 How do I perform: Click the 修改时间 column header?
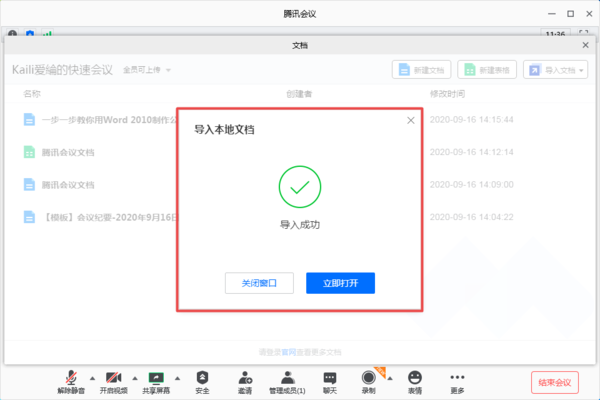click(x=448, y=94)
